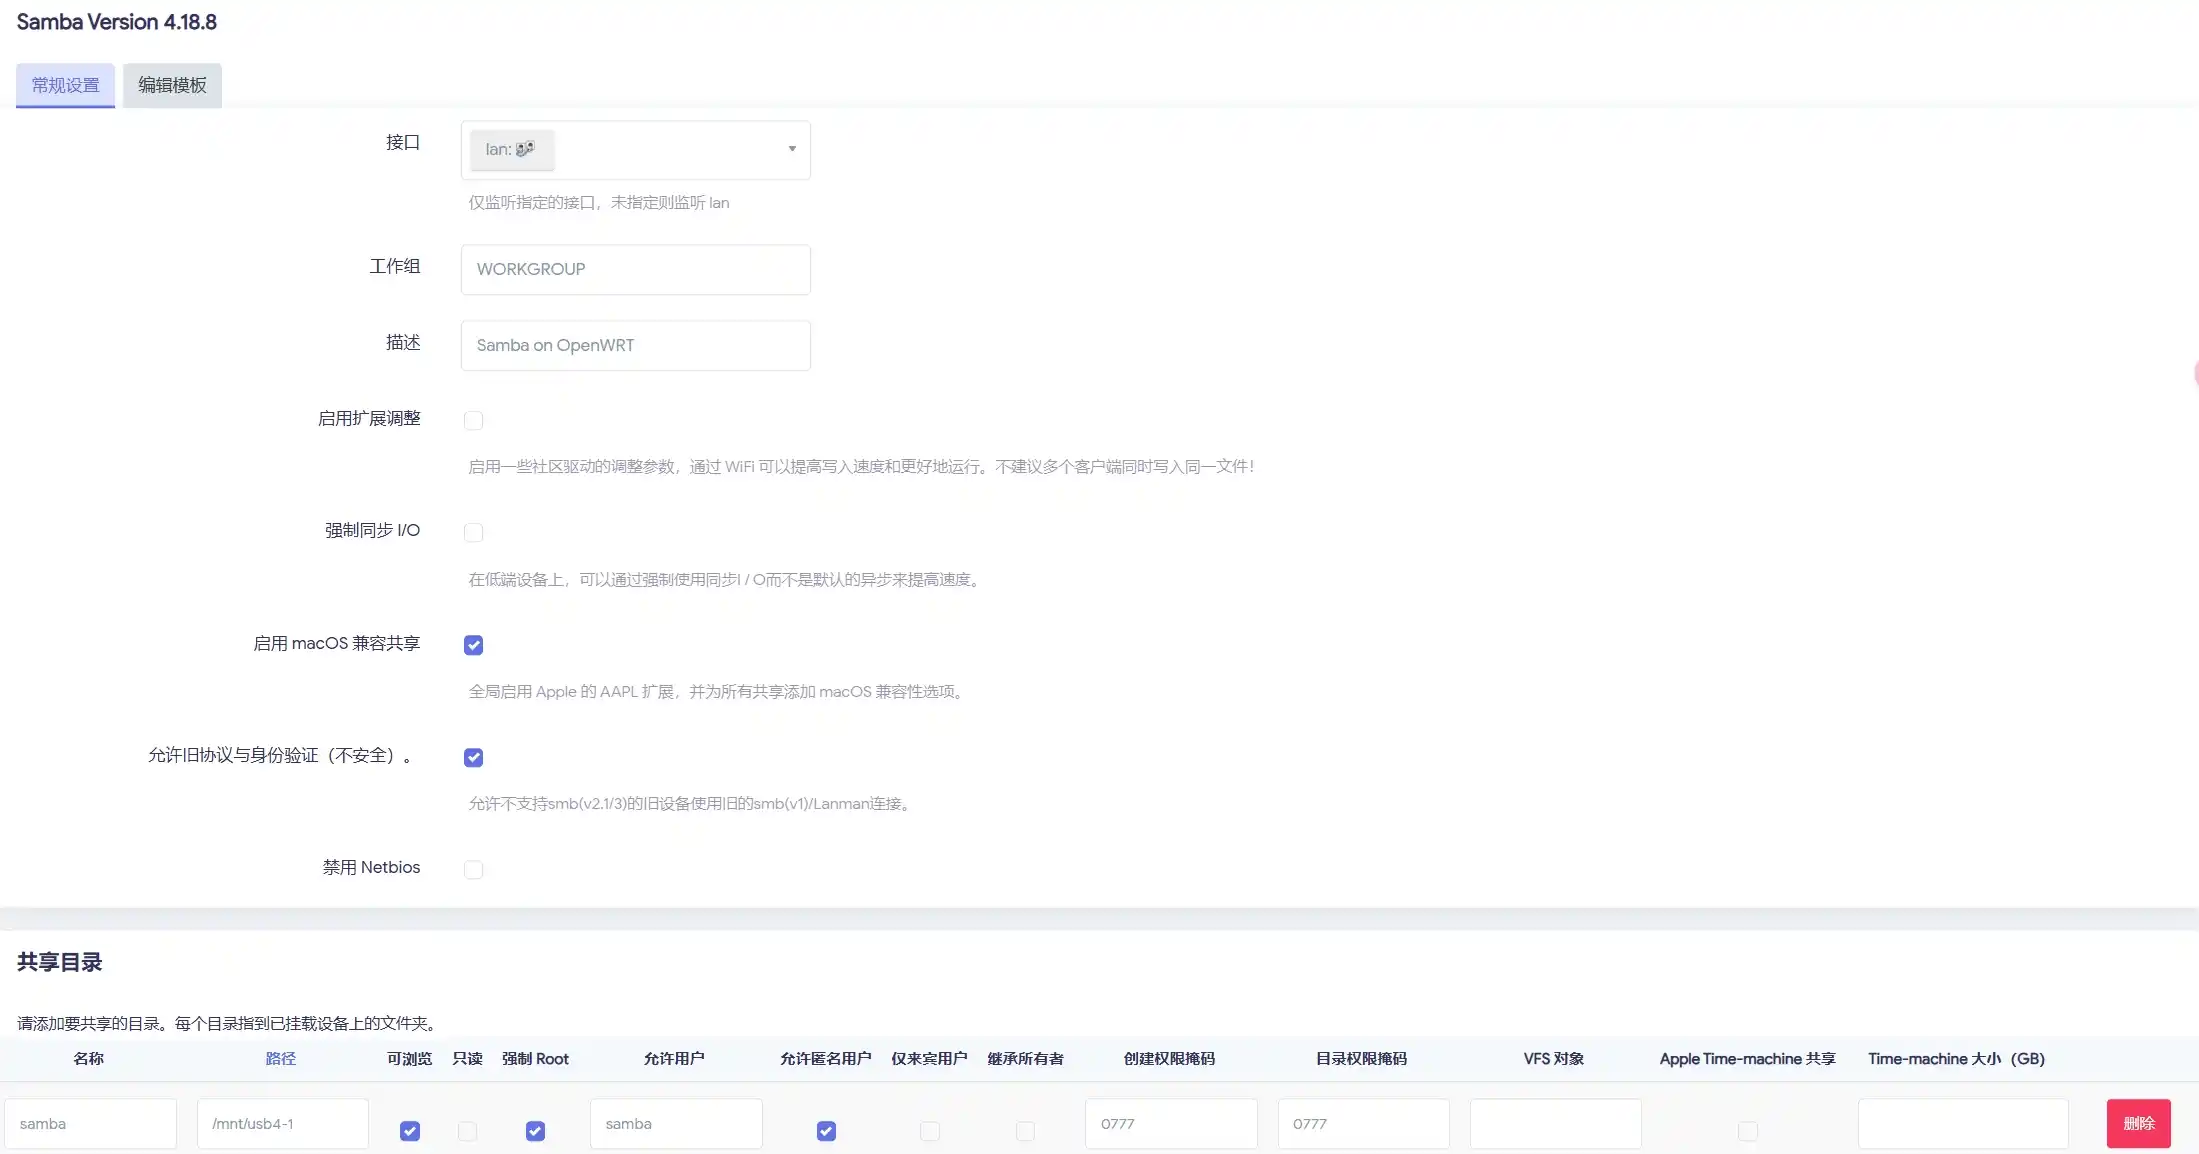The image size is (2199, 1154).
Task: Edit the 允许用户 field containing samba
Action: click(x=676, y=1124)
